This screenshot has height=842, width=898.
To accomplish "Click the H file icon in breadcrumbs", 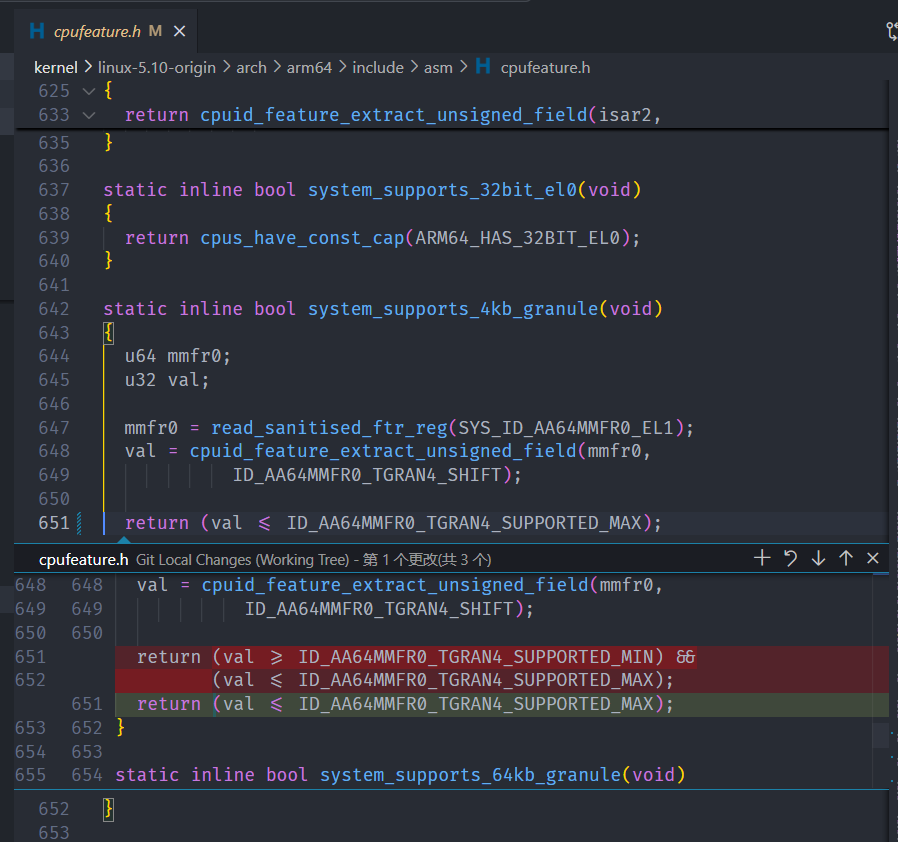I will pyautogui.click(x=483, y=67).
